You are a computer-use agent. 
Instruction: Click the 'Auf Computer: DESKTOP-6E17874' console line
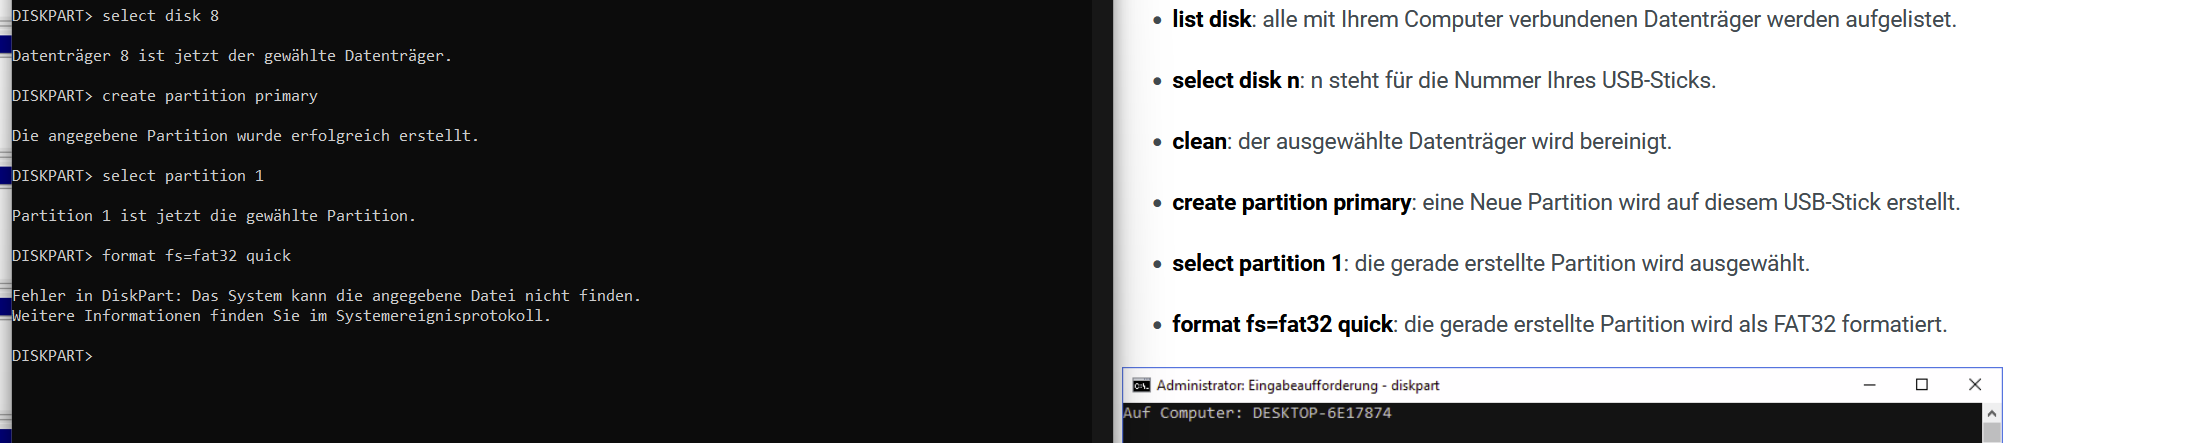1257,413
